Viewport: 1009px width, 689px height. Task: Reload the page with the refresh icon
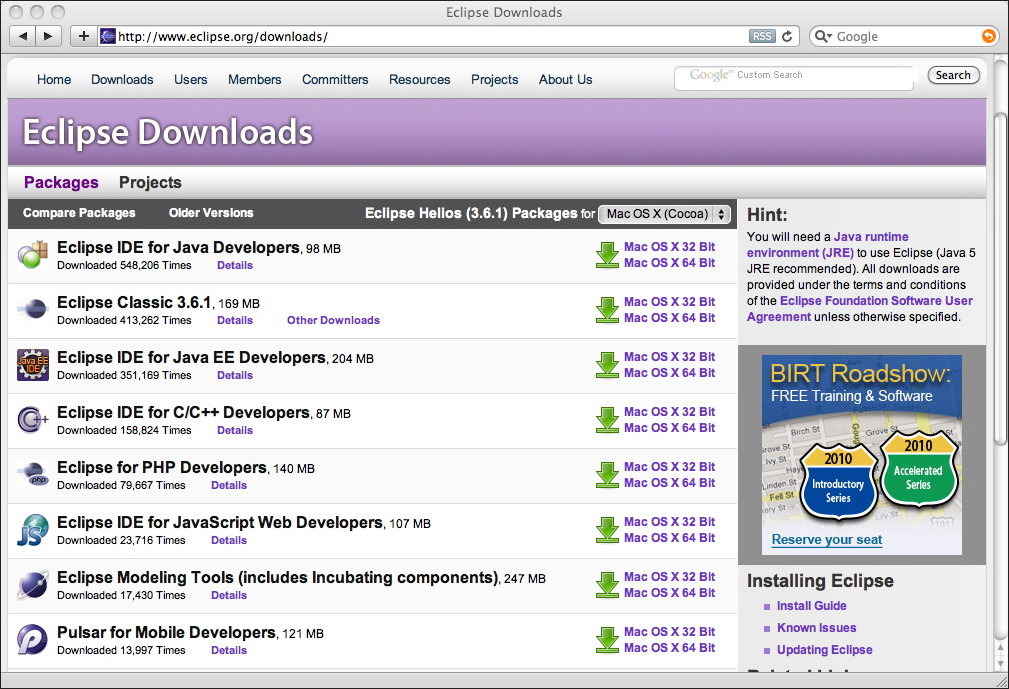[x=787, y=36]
